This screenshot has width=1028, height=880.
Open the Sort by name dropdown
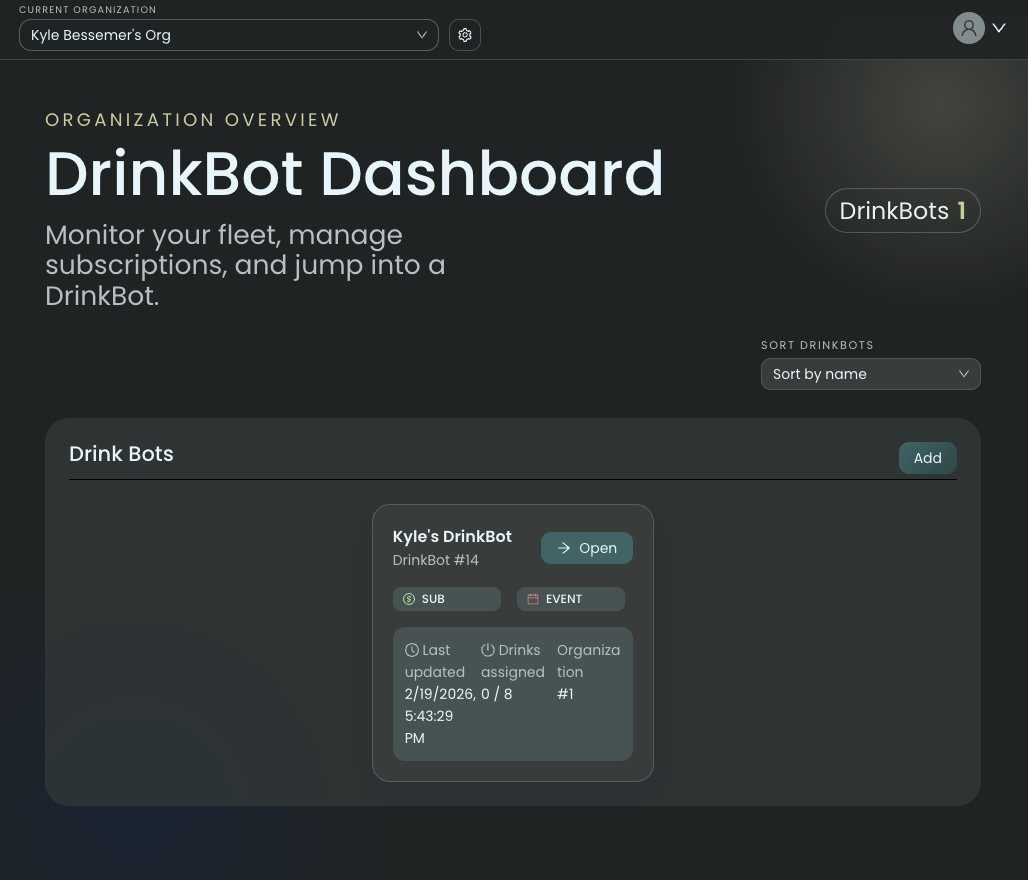click(x=870, y=373)
